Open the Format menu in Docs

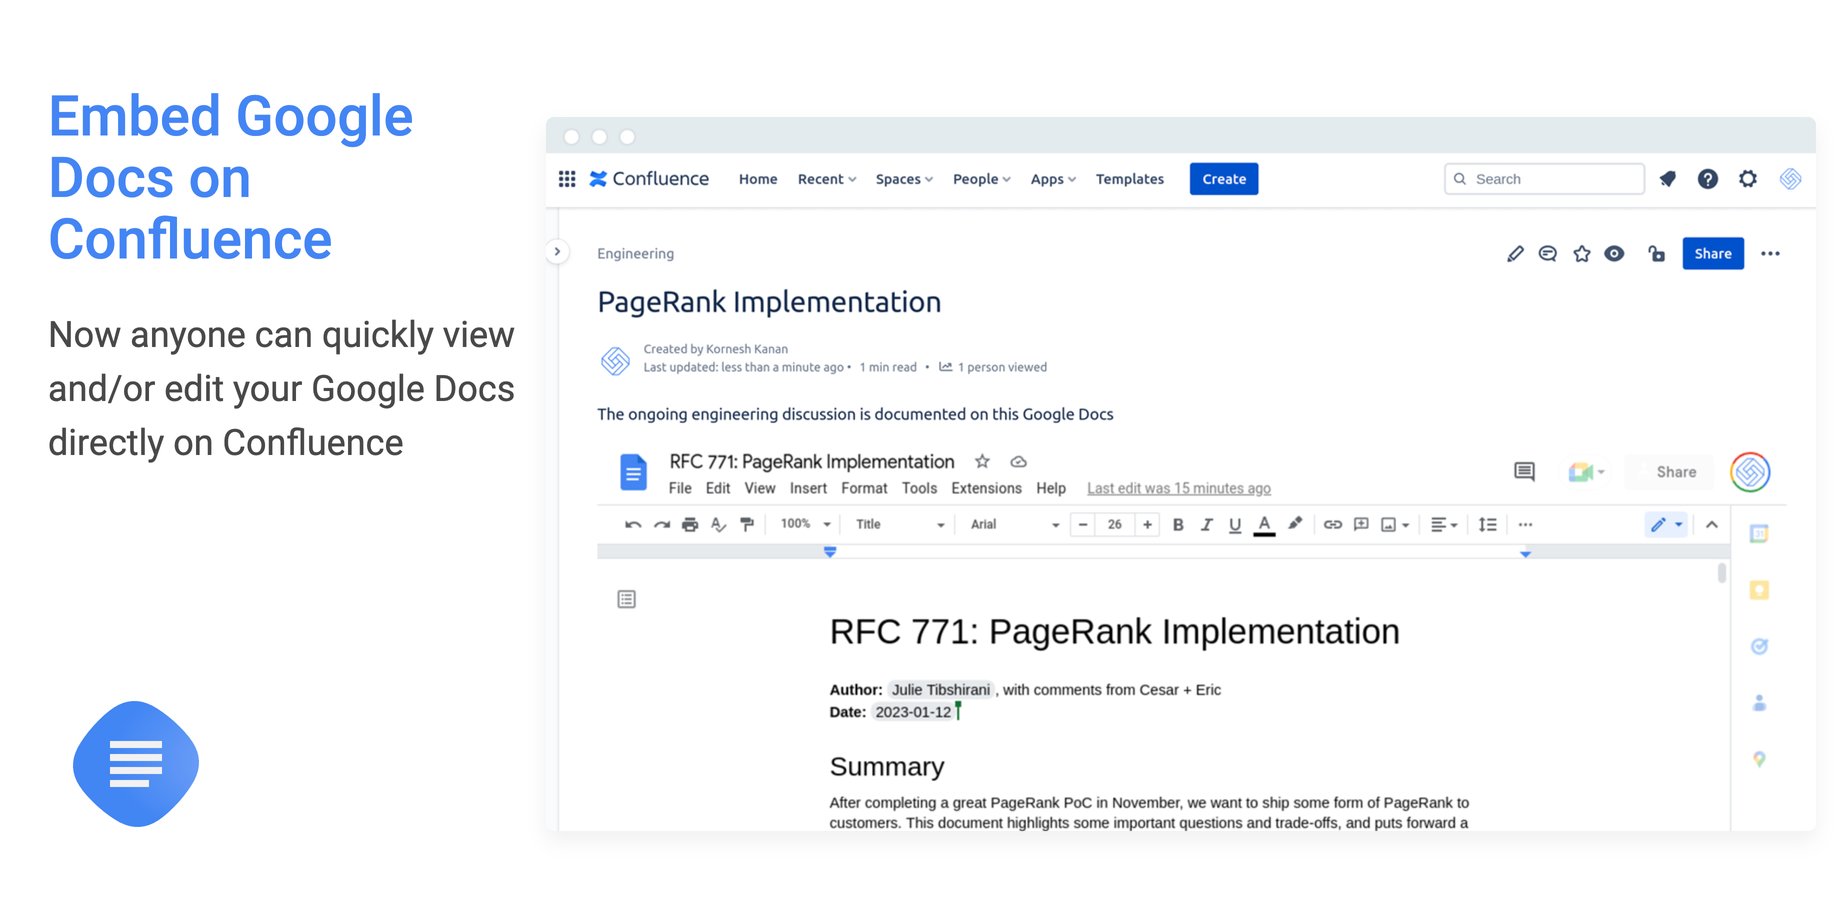click(x=864, y=489)
